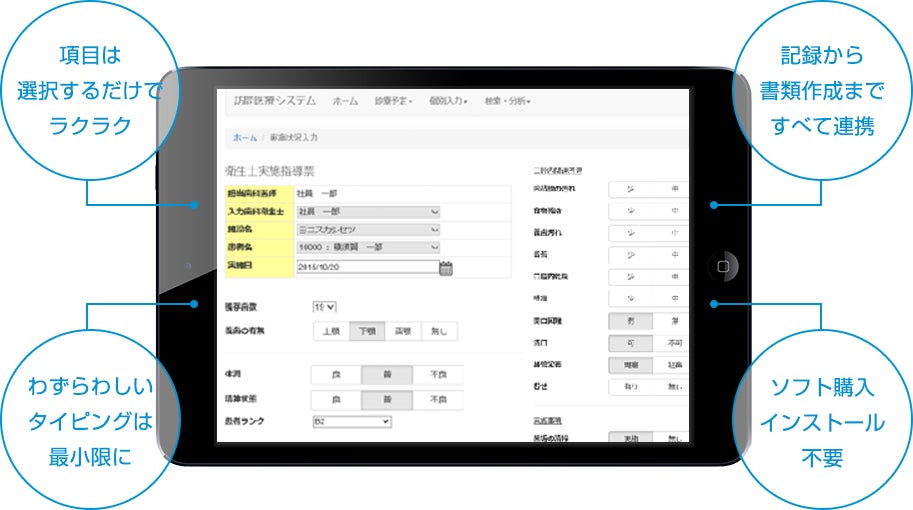The width and height of the screenshot is (913, 510).
Task: Set 体調 to 良
Action: [335, 375]
